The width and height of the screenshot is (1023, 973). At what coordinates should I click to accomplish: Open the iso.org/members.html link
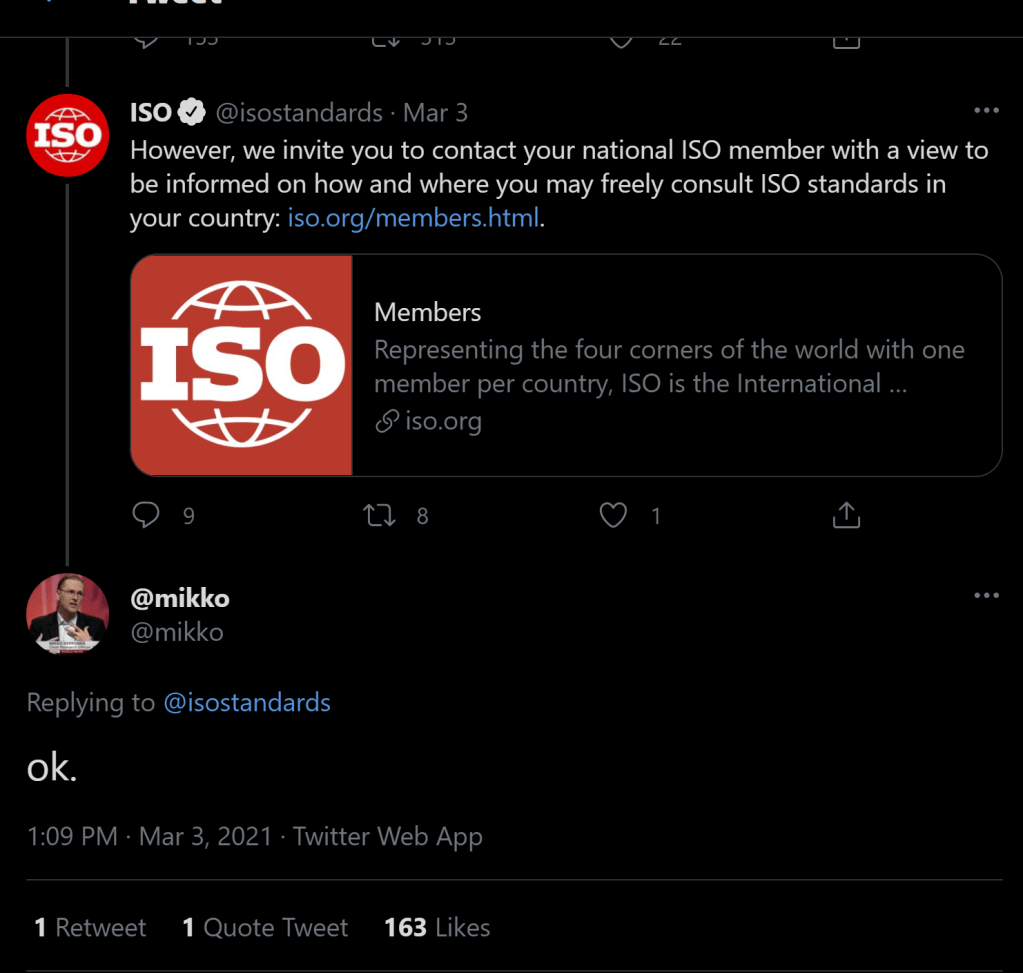[x=413, y=217]
